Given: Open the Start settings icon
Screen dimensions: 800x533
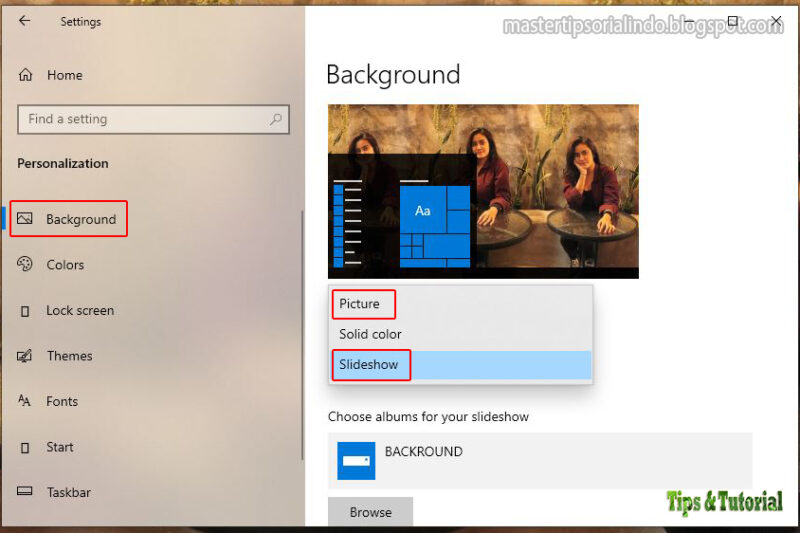Looking at the screenshot, I should [24, 447].
